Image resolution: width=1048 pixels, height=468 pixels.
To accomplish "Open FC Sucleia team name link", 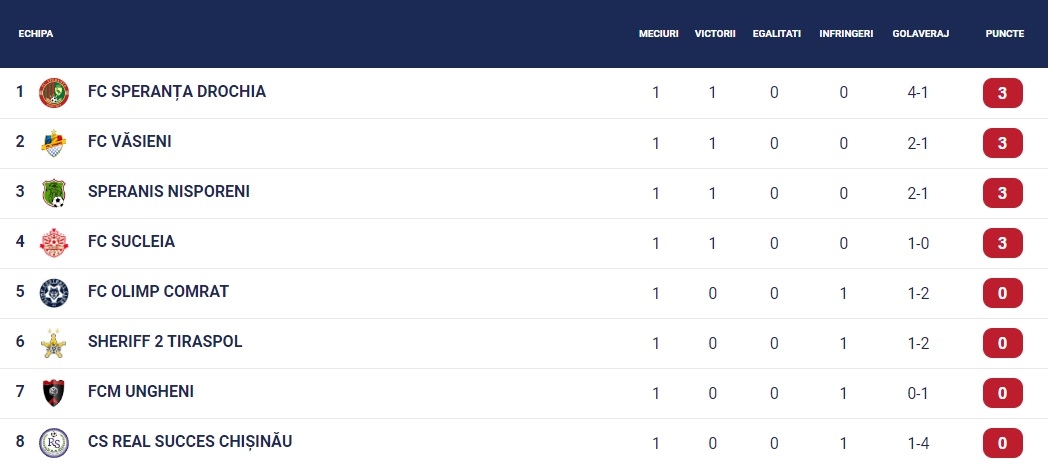I will (x=131, y=241).
